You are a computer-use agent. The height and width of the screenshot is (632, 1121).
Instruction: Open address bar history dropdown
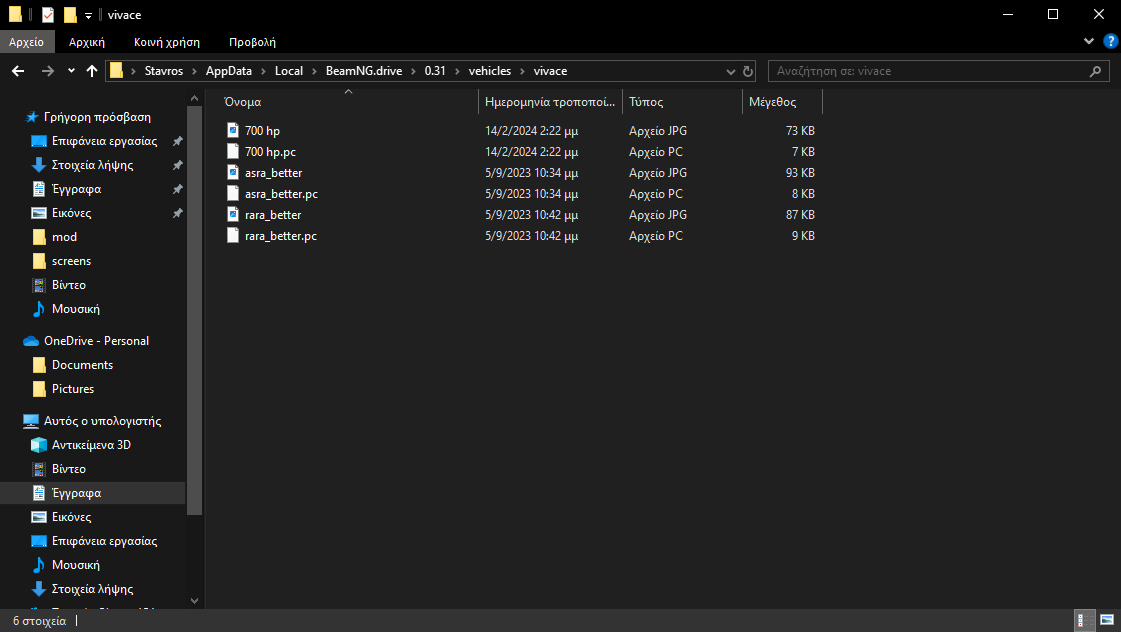click(731, 71)
